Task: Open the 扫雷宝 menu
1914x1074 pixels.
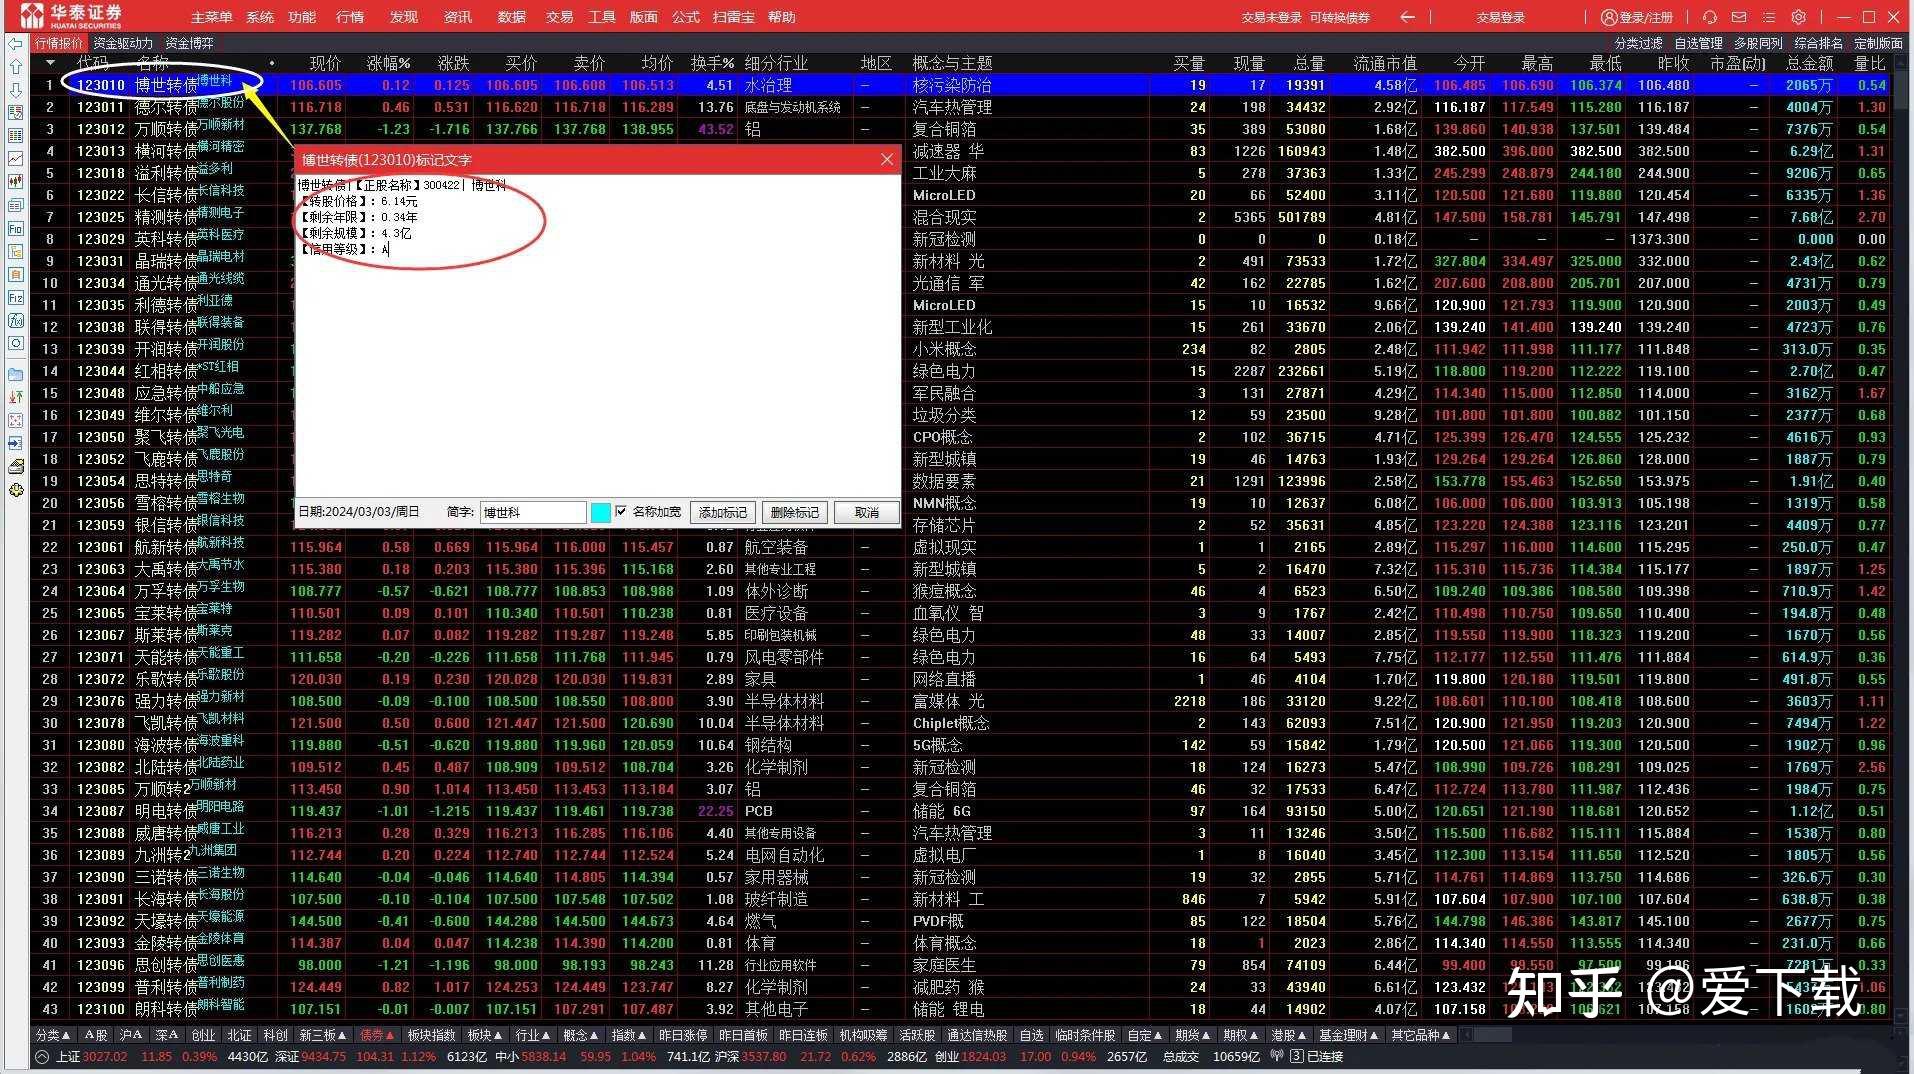Action: pyautogui.click(x=734, y=17)
